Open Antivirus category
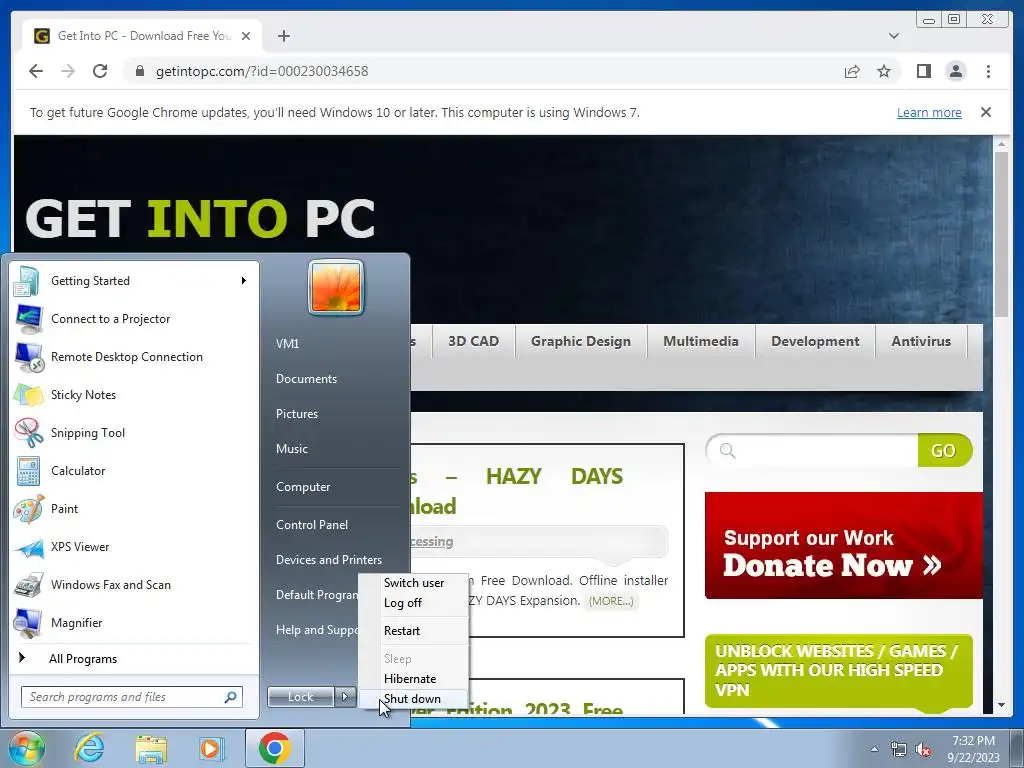This screenshot has width=1024, height=768. click(921, 342)
